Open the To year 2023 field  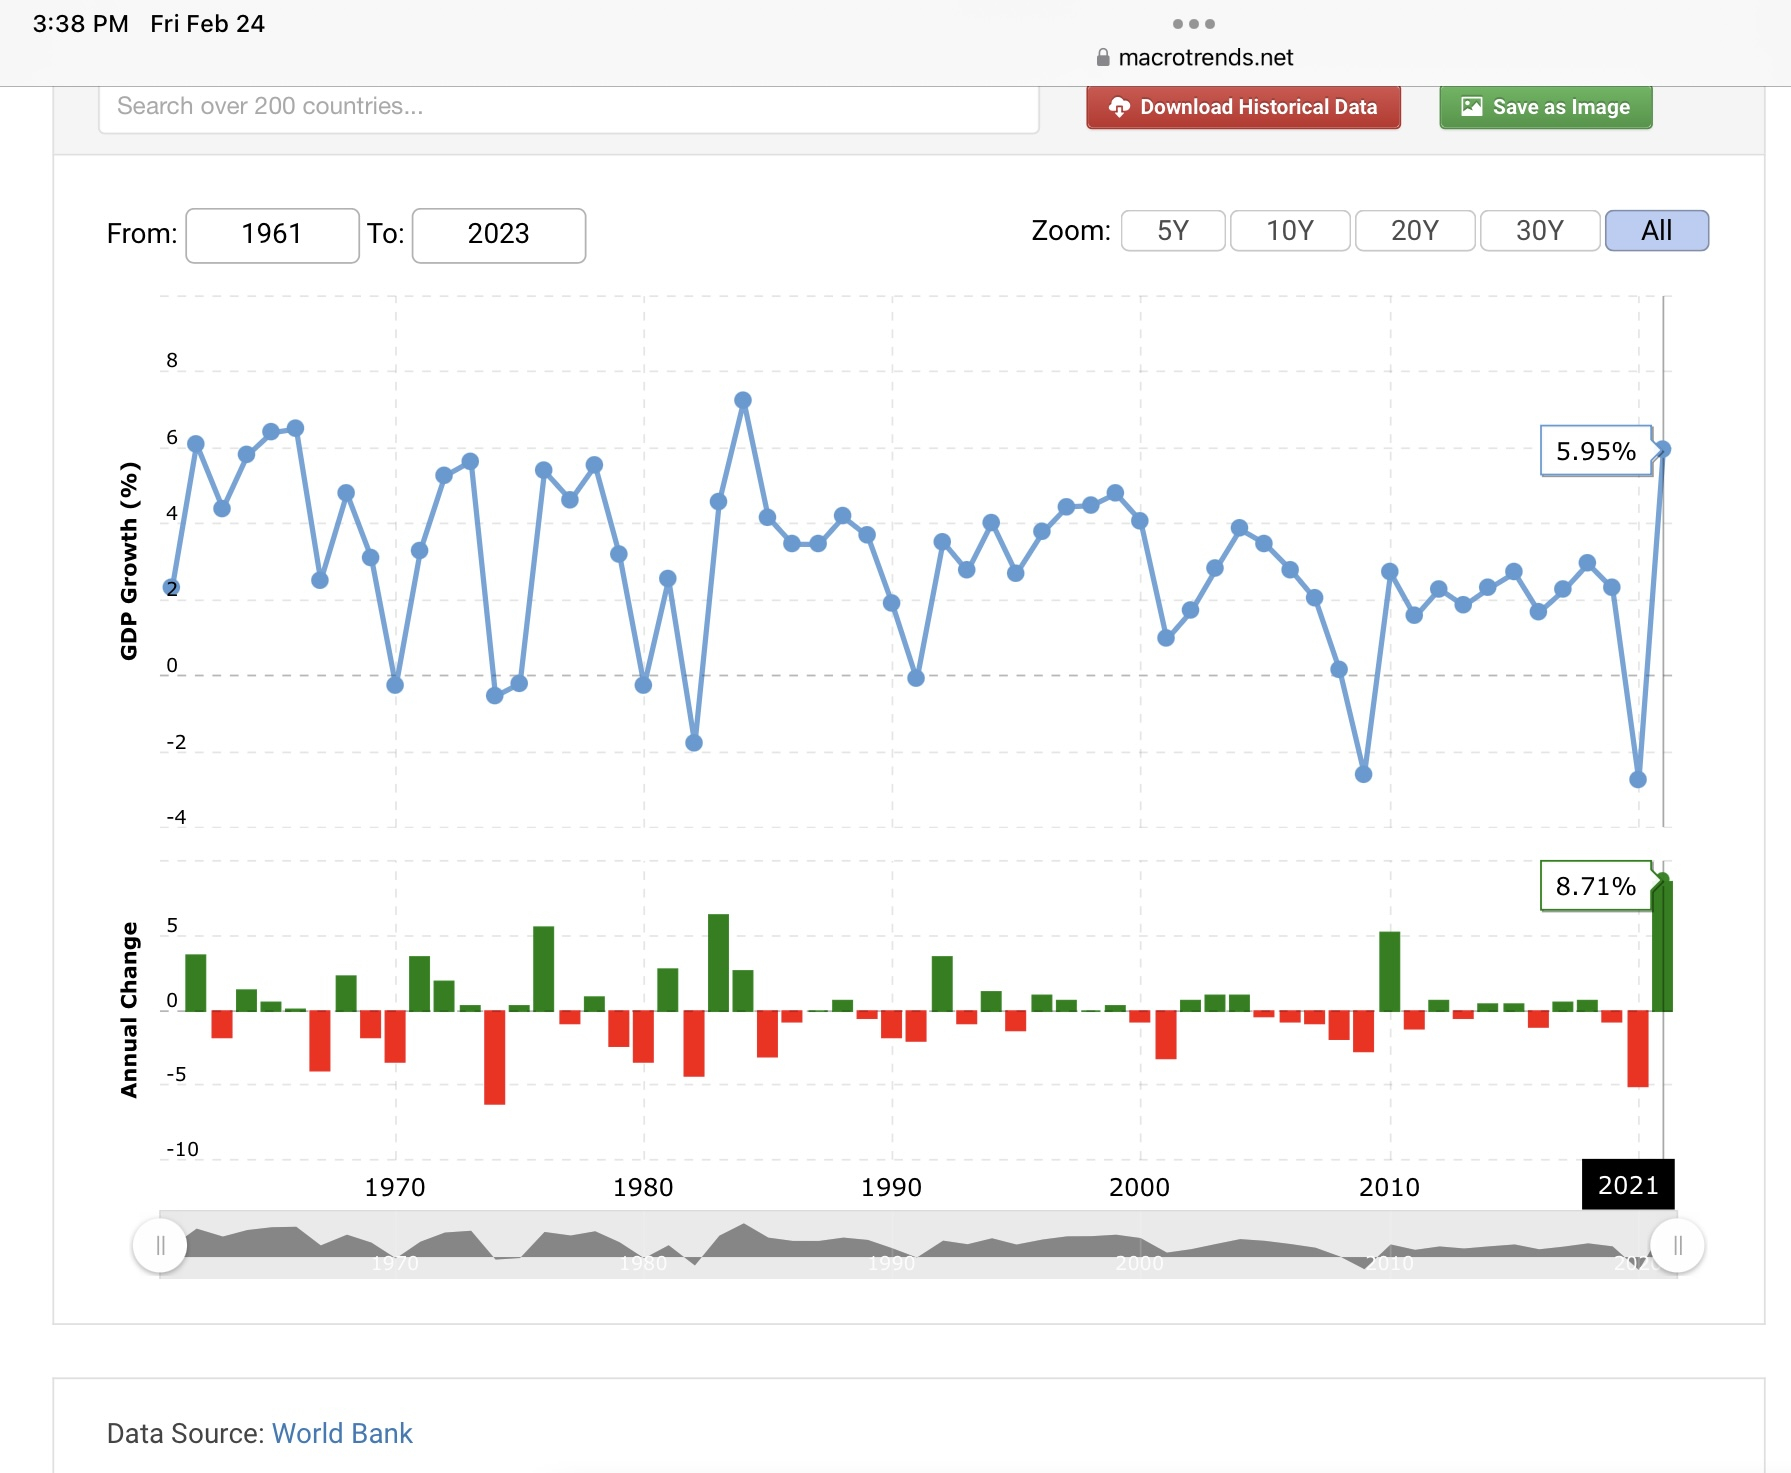click(498, 235)
